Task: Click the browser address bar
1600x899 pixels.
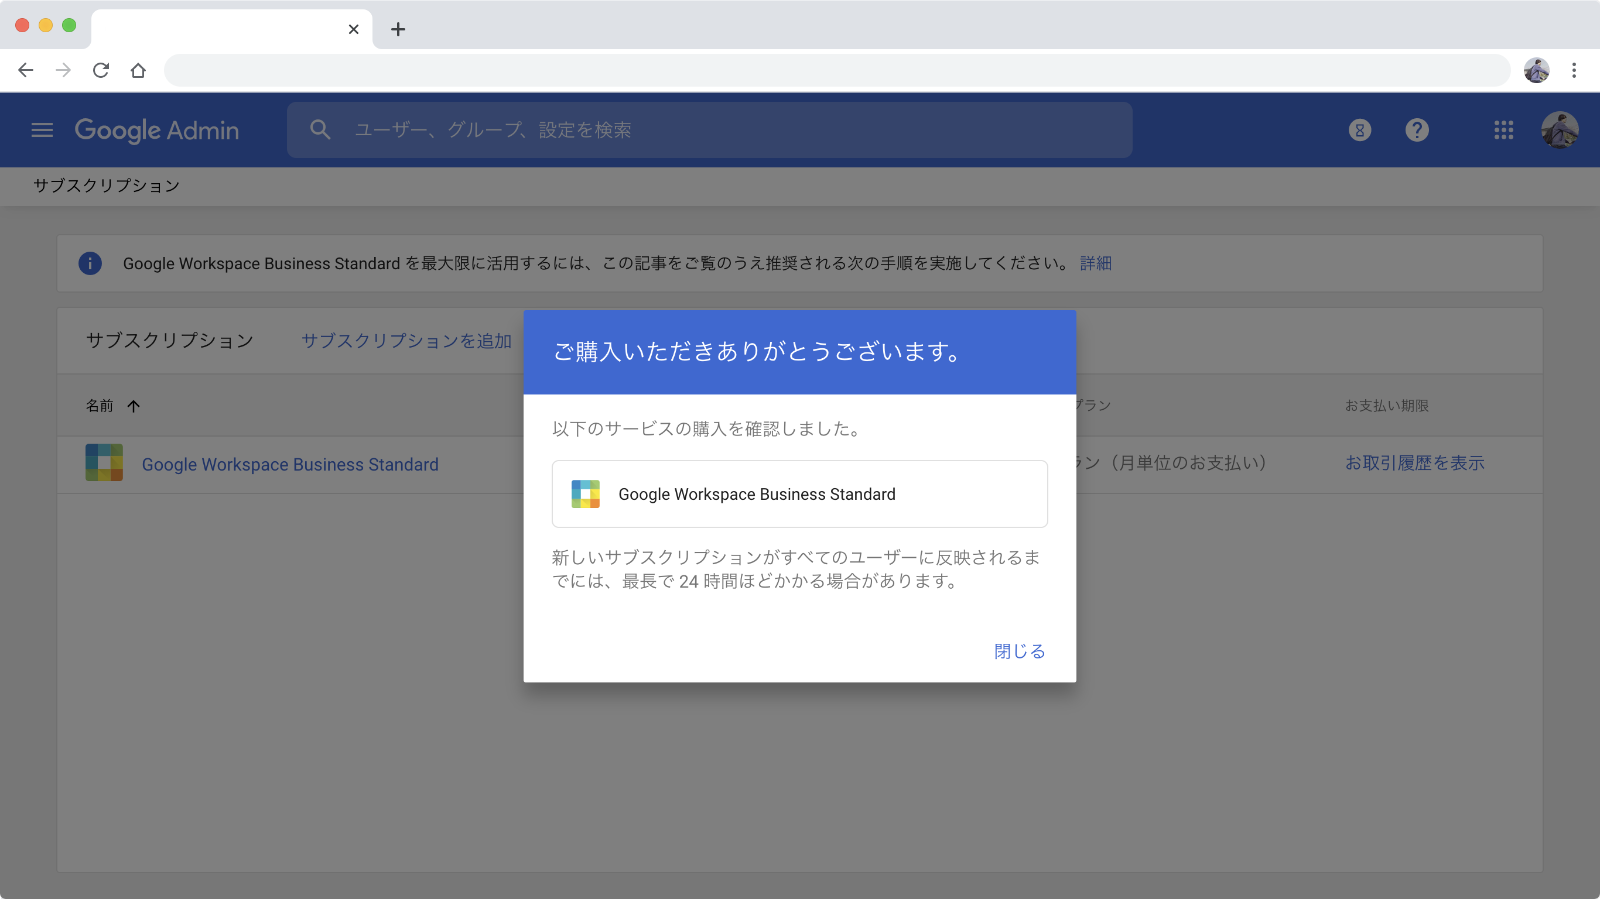Action: (x=837, y=70)
